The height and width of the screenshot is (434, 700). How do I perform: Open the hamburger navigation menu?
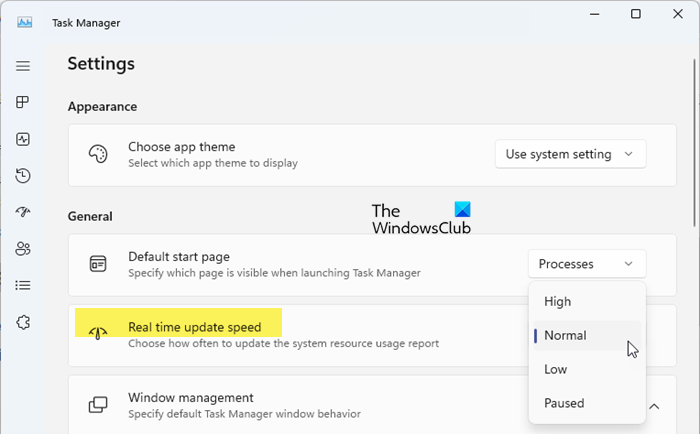(23, 66)
